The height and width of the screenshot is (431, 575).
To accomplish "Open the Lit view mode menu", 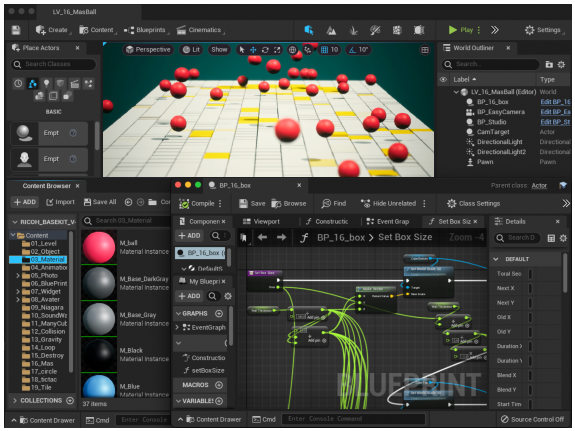I will click(191, 50).
